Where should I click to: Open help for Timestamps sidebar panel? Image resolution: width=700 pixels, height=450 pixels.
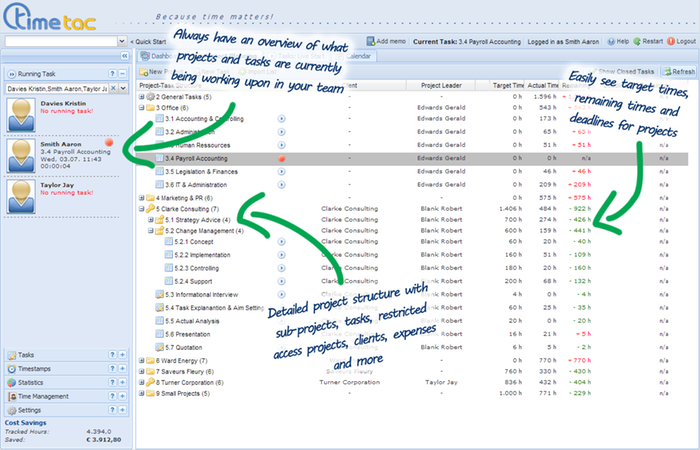112,369
